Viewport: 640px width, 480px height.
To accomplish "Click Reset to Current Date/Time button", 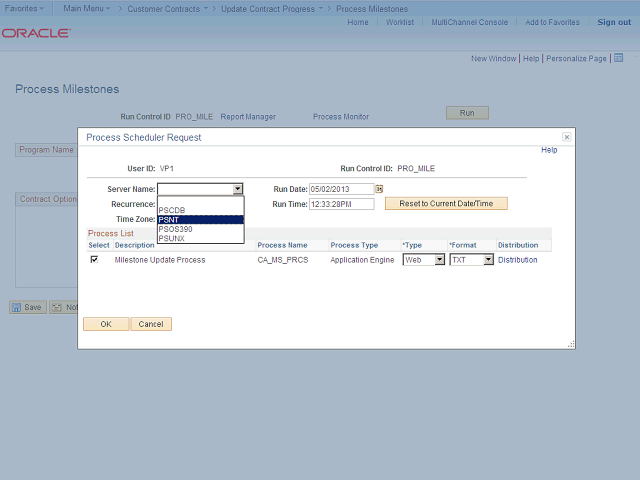I will (x=446, y=203).
